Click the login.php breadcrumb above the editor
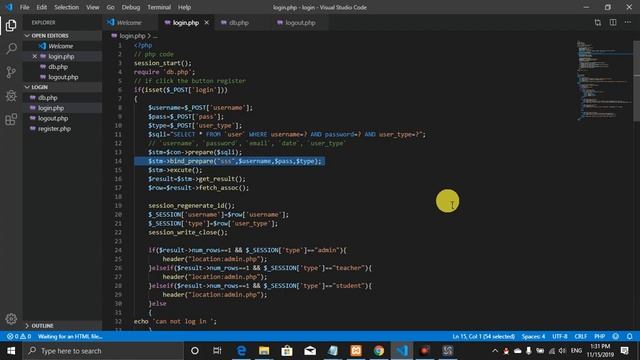Screen dimensions: 640x360 tap(132, 36)
